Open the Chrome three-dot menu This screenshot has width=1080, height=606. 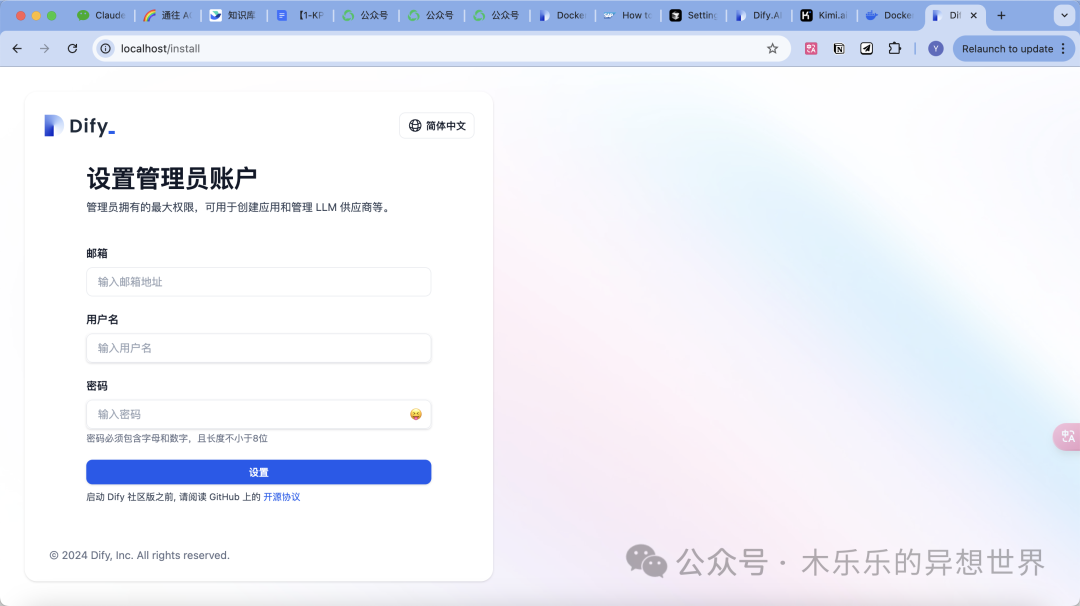pyautogui.click(x=1063, y=48)
